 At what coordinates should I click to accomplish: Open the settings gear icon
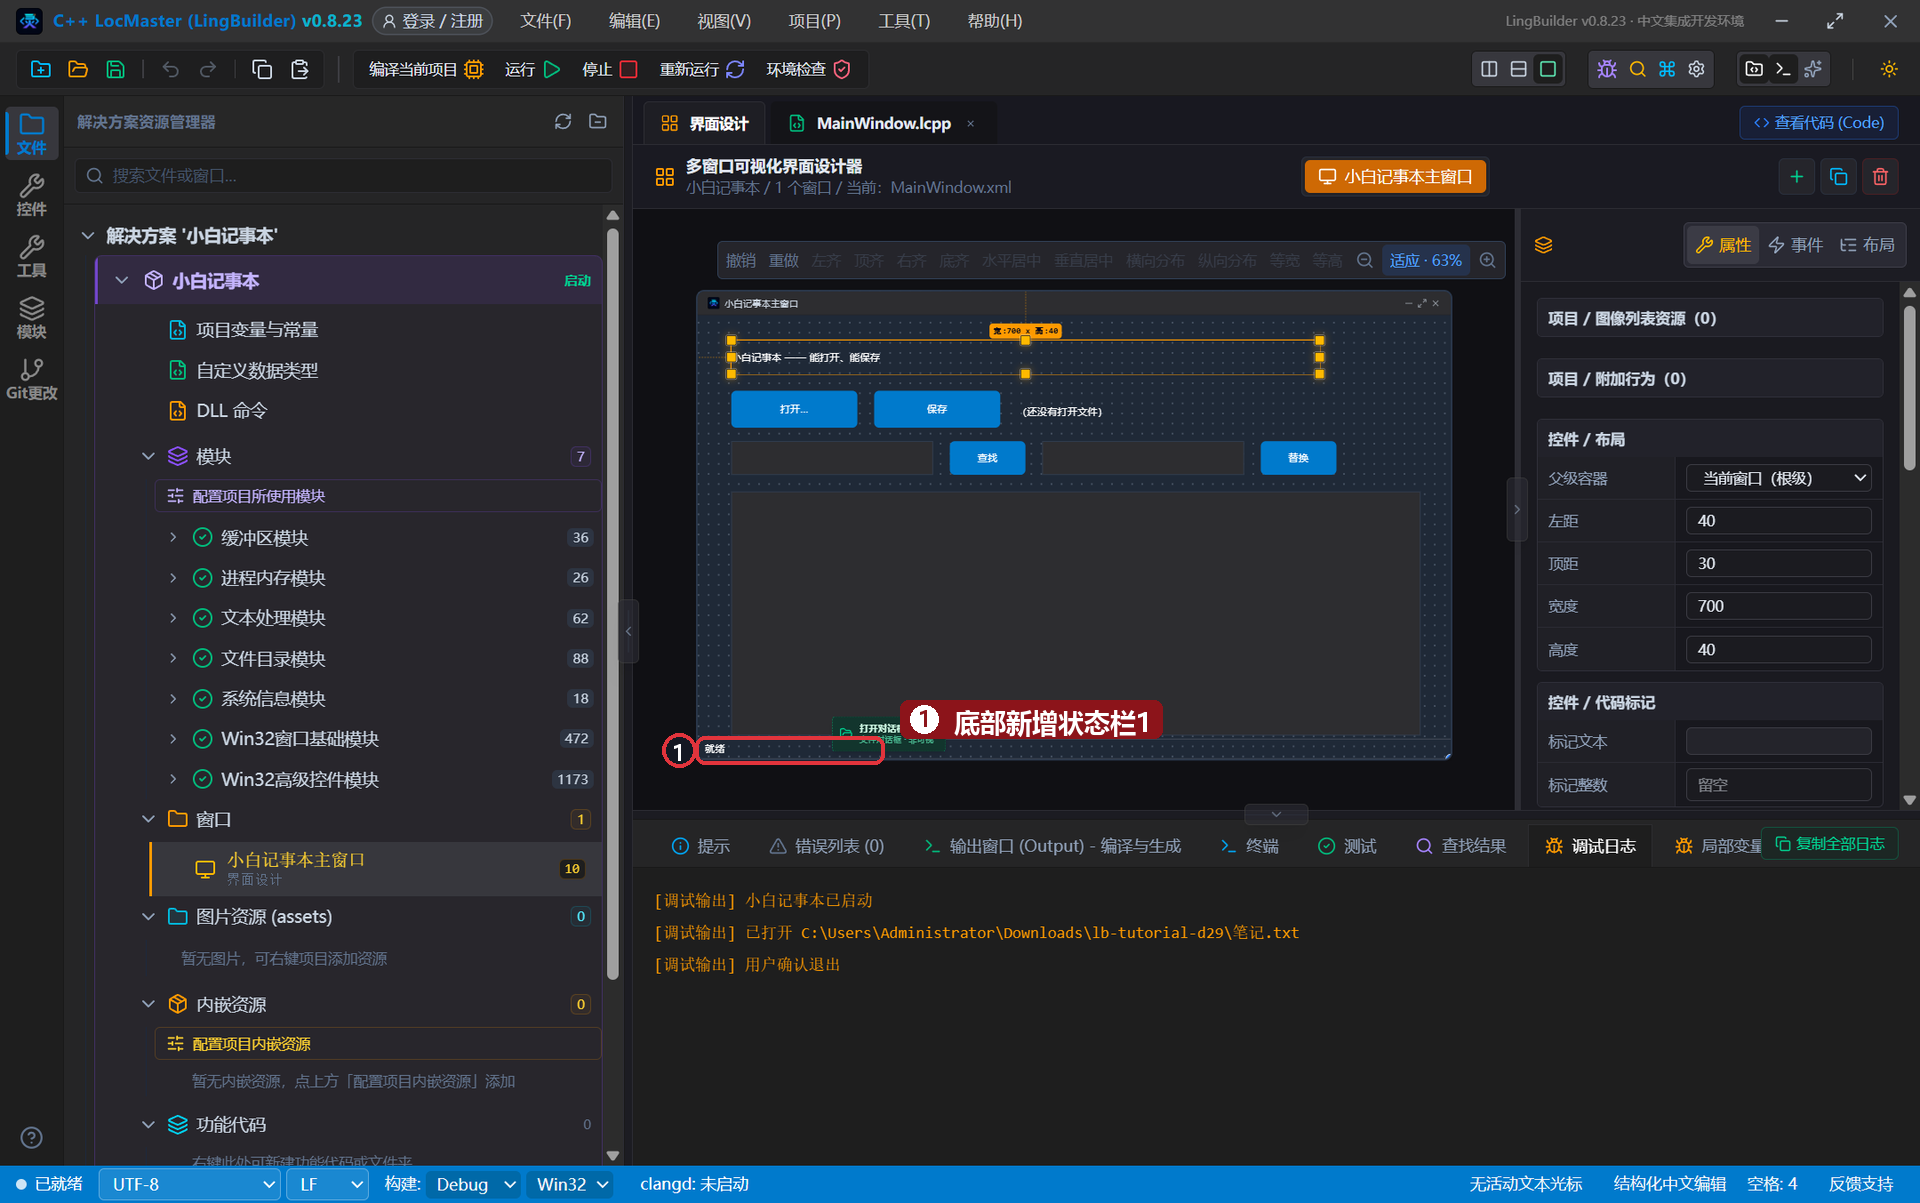coord(1696,69)
